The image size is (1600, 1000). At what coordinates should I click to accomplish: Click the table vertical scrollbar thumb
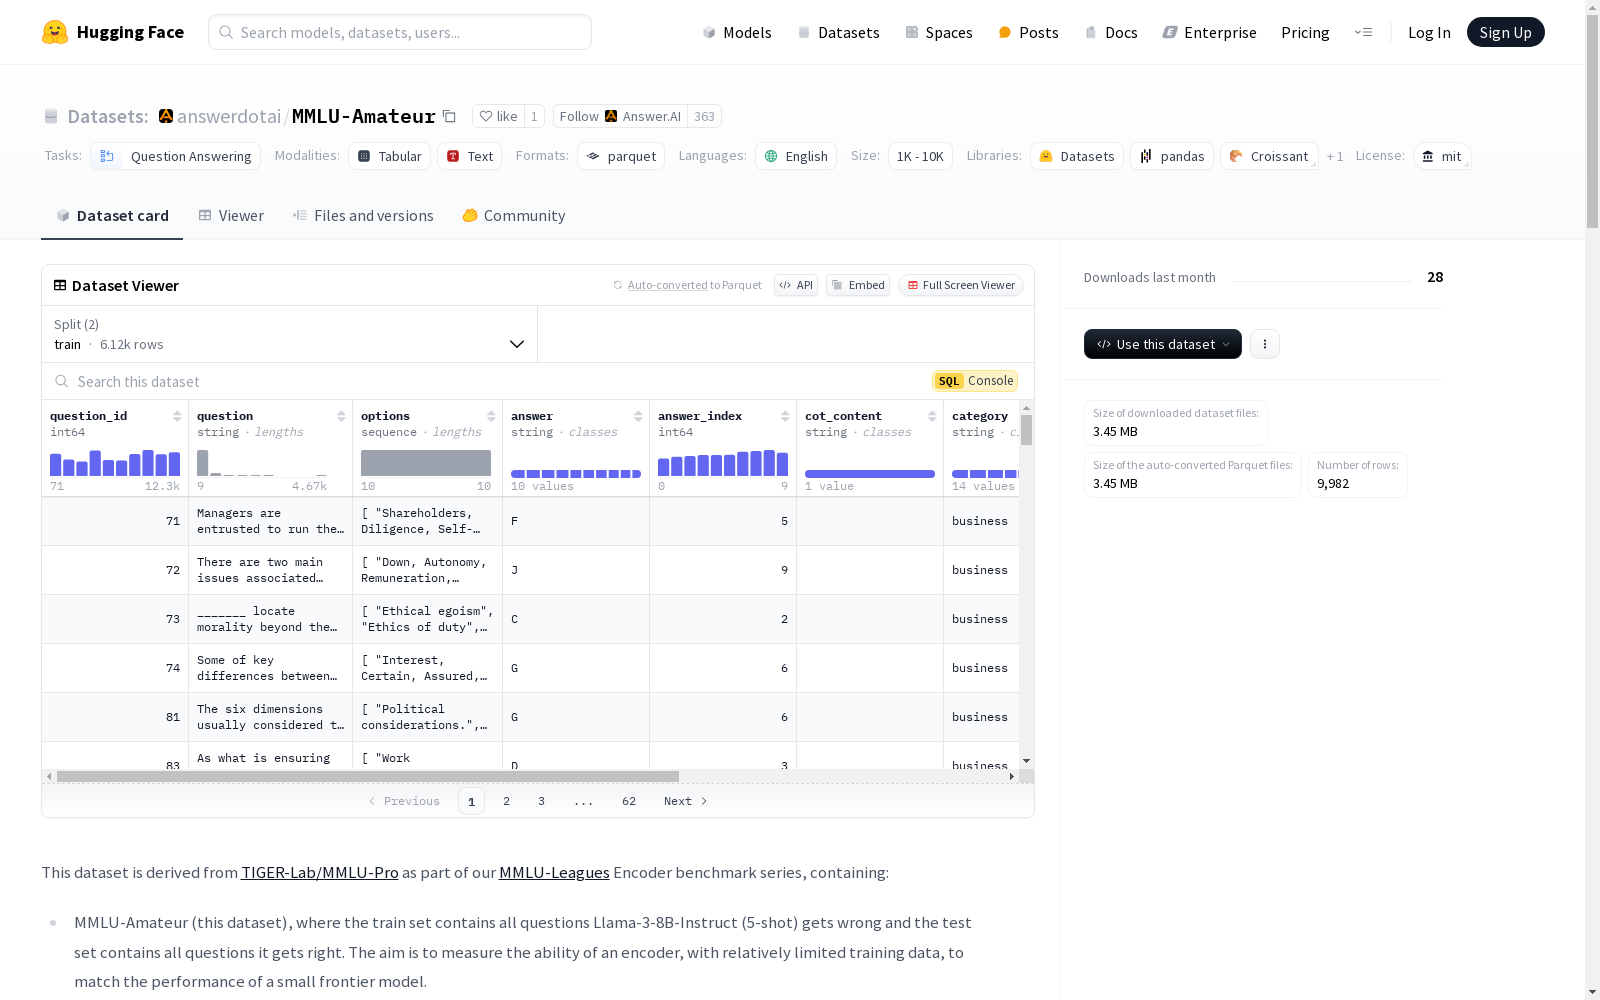click(1026, 430)
